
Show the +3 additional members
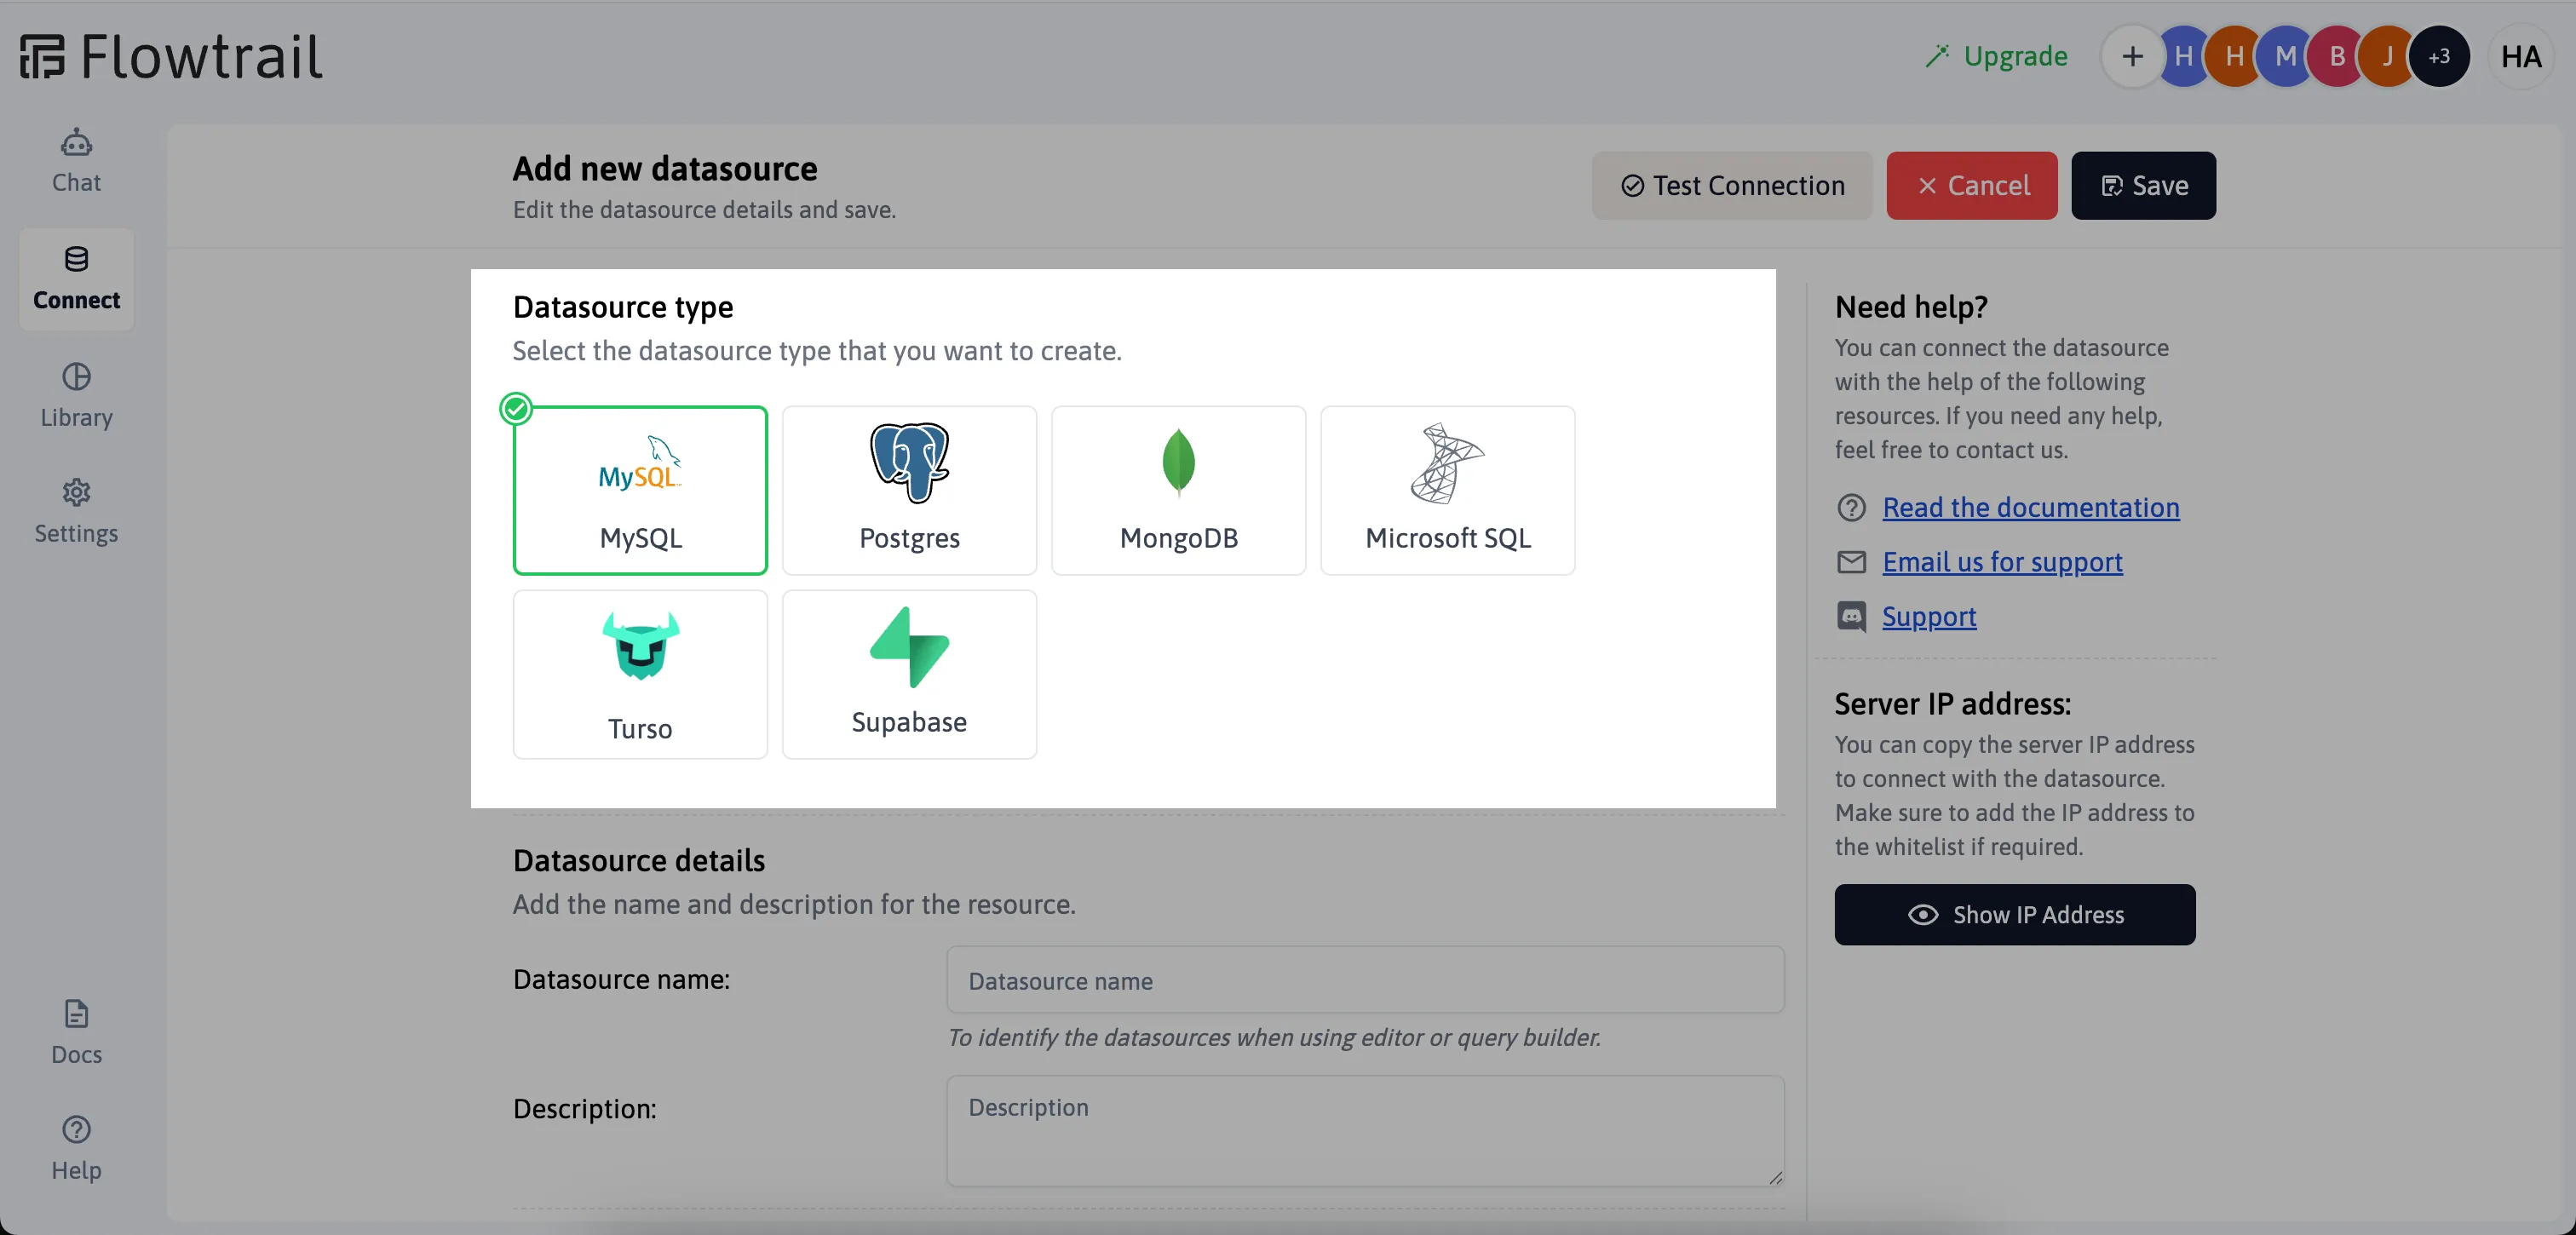coord(2439,56)
